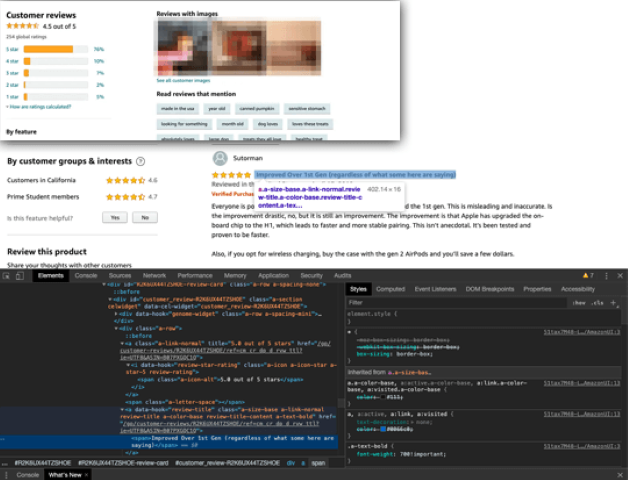The image size is (628, 480).
Task: Click the 4.5 out of 5 stars
Action: point(24,27)
